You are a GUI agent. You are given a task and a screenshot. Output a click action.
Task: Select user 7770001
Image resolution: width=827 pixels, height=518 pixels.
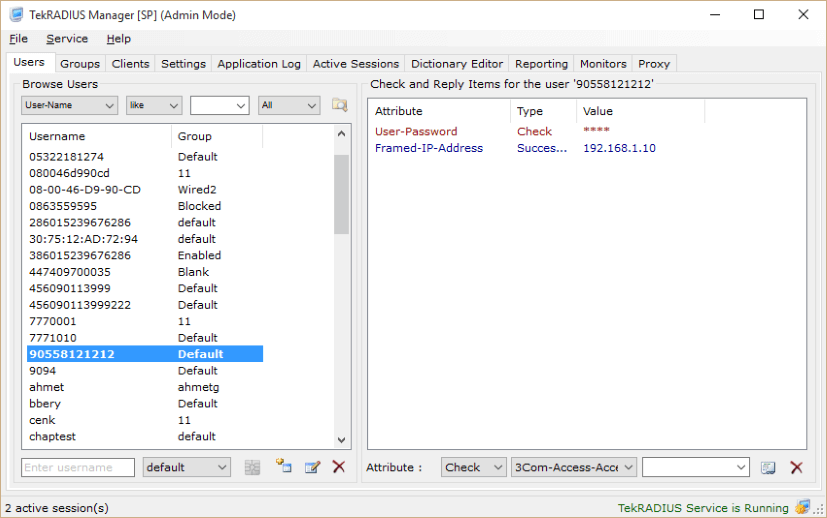point(145,321)
